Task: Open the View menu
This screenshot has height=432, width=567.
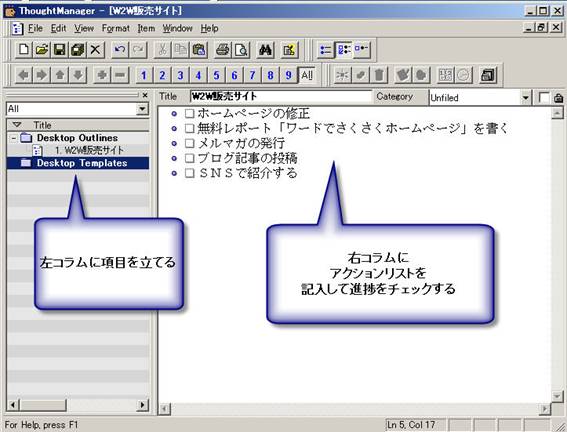Action: point(84,28)
